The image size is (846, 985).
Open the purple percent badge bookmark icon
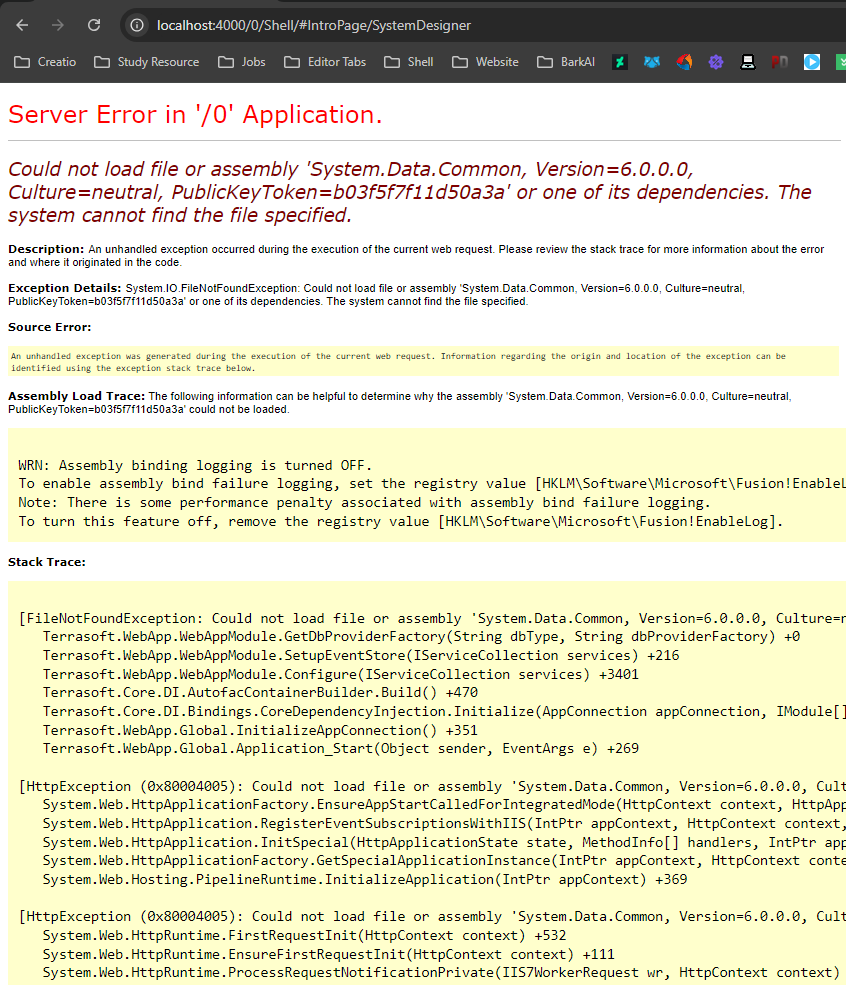[716, 62]
